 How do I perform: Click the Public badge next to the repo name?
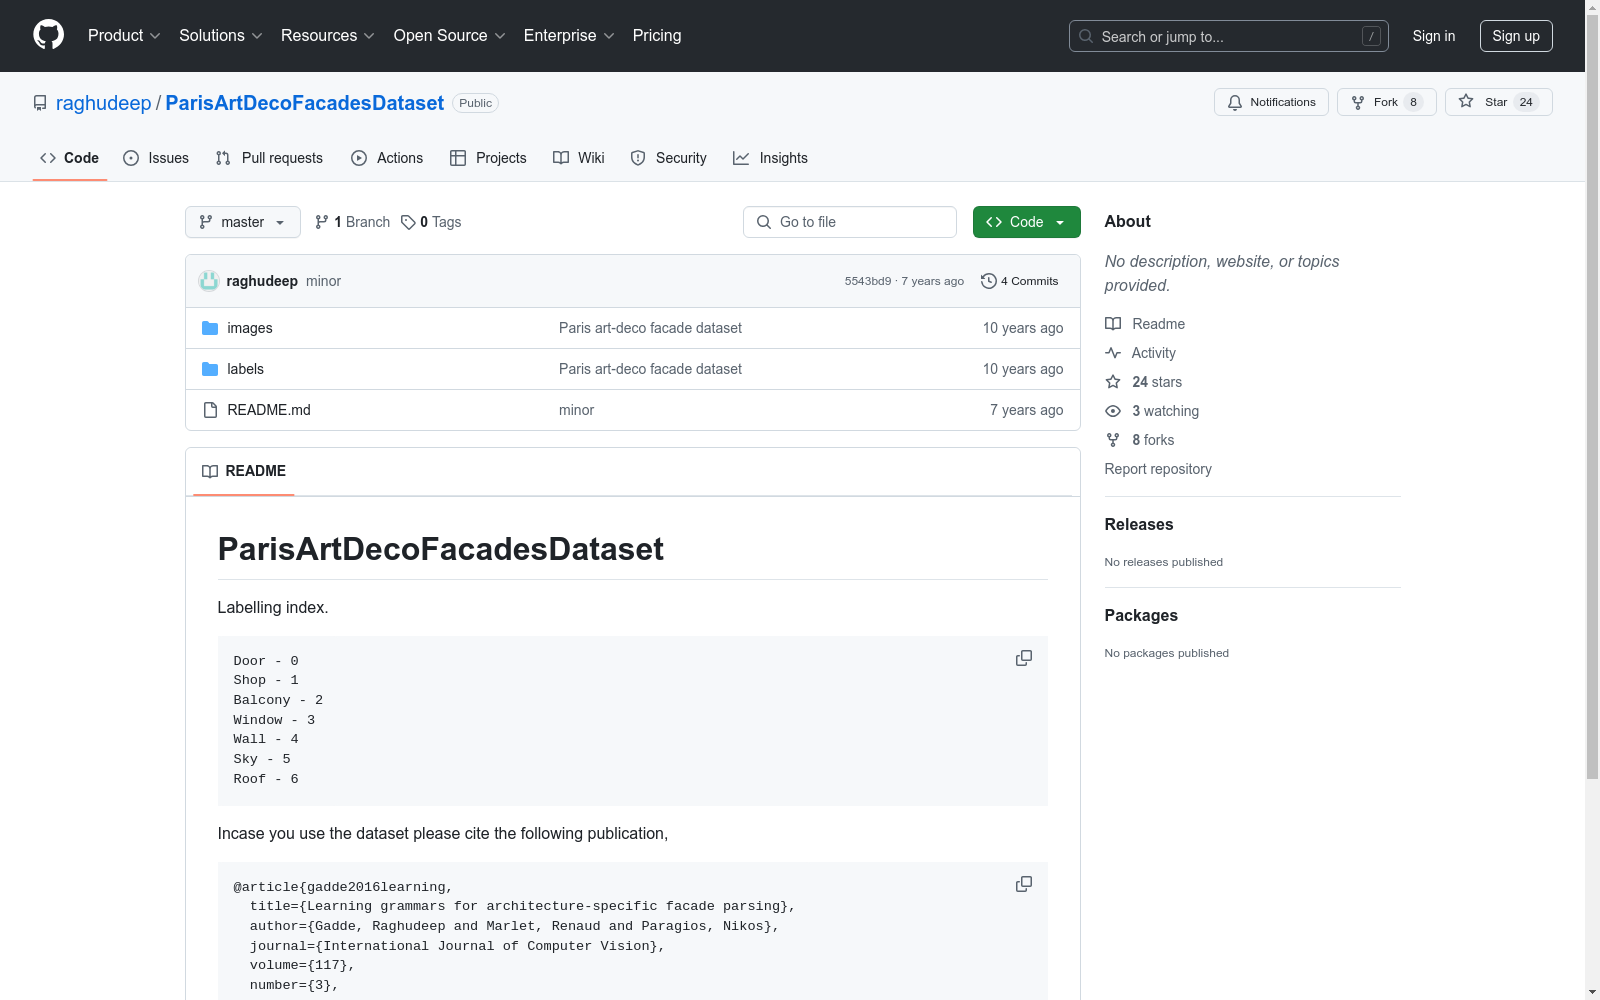pyautogui.click(x=476, y=103)
